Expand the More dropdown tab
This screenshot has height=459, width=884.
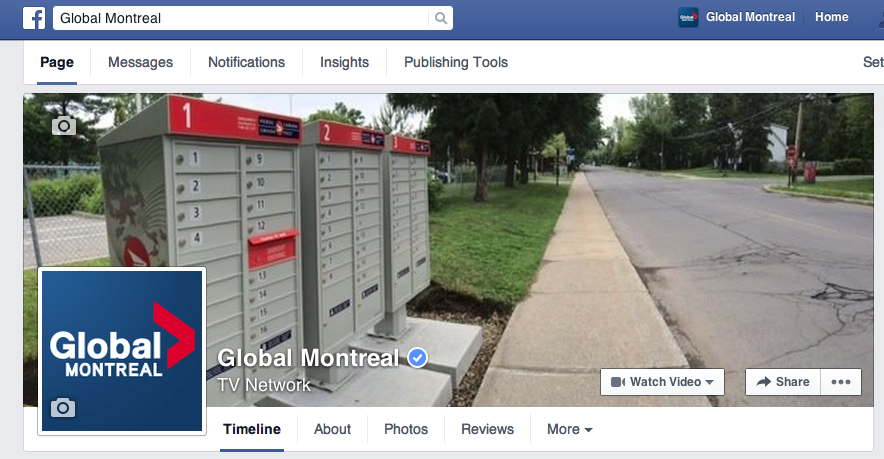point(569,429)
